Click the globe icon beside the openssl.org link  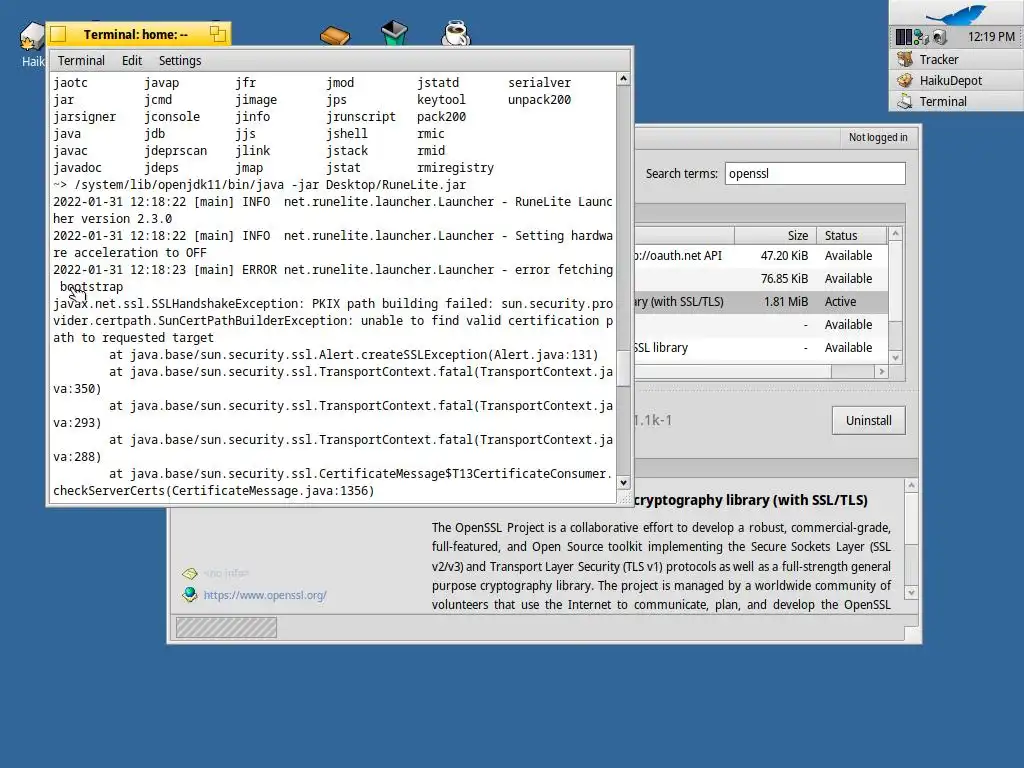[189, 594]
